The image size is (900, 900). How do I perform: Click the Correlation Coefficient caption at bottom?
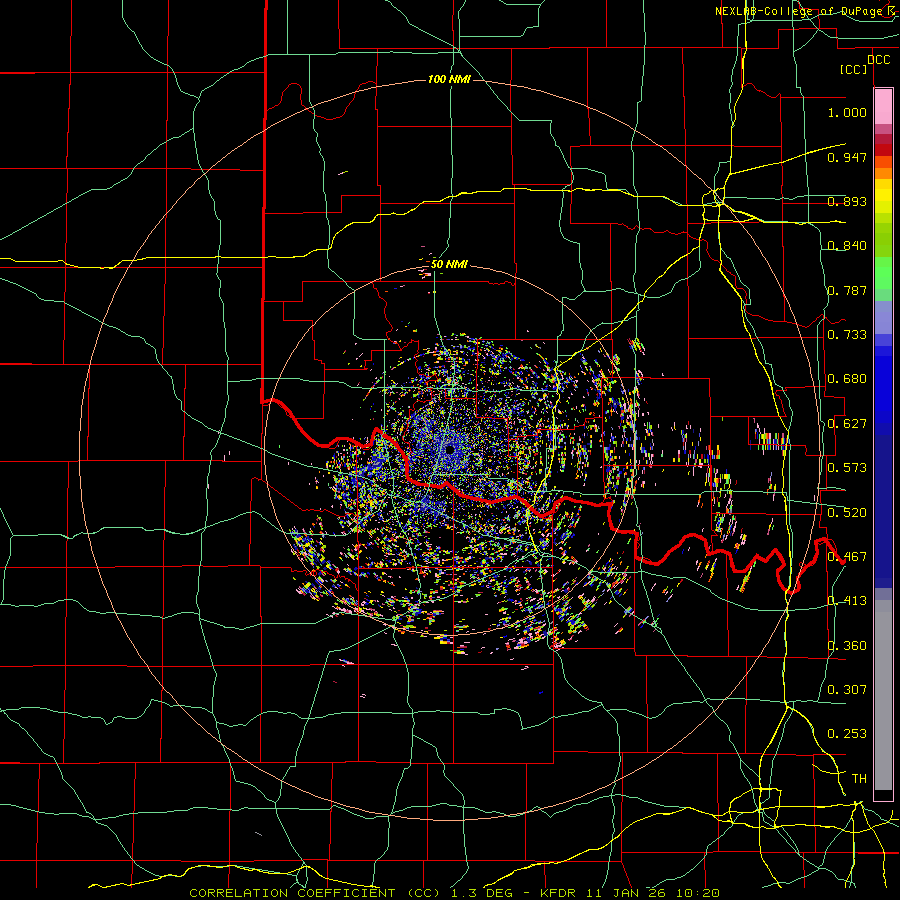(455, 893)
